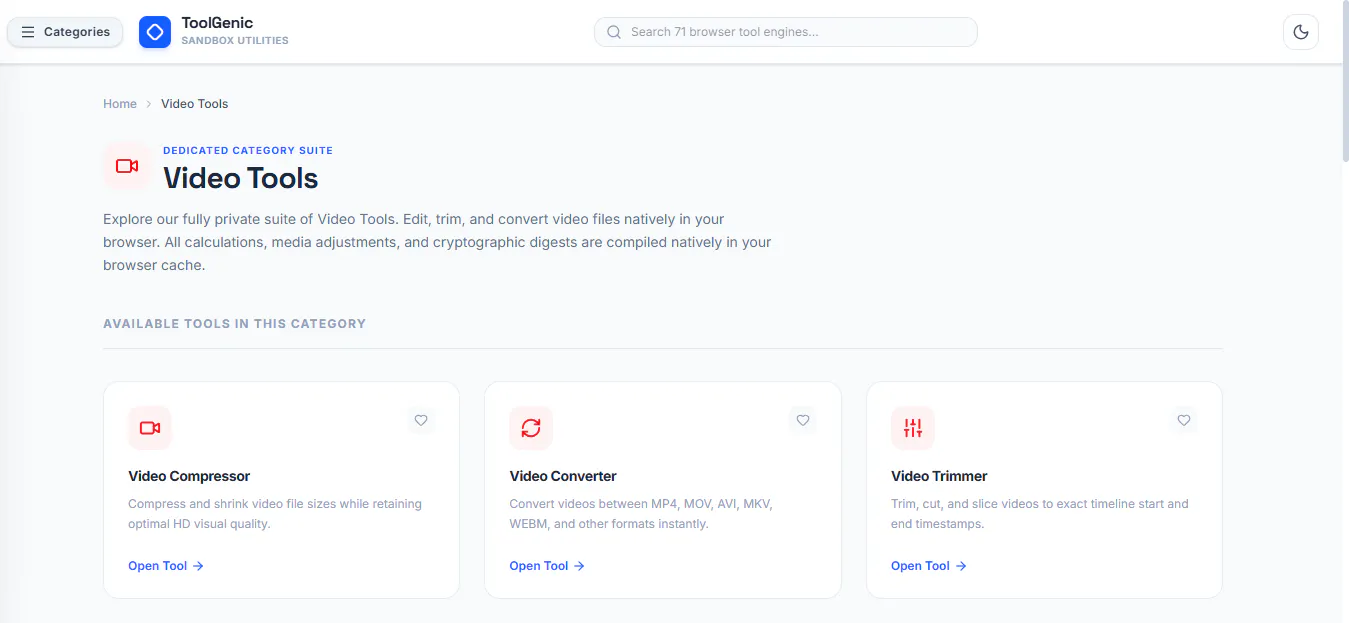This screenshot has width=1349, height=623.
Task: Open the Categories menu button
Action: [x=65, y=32]
